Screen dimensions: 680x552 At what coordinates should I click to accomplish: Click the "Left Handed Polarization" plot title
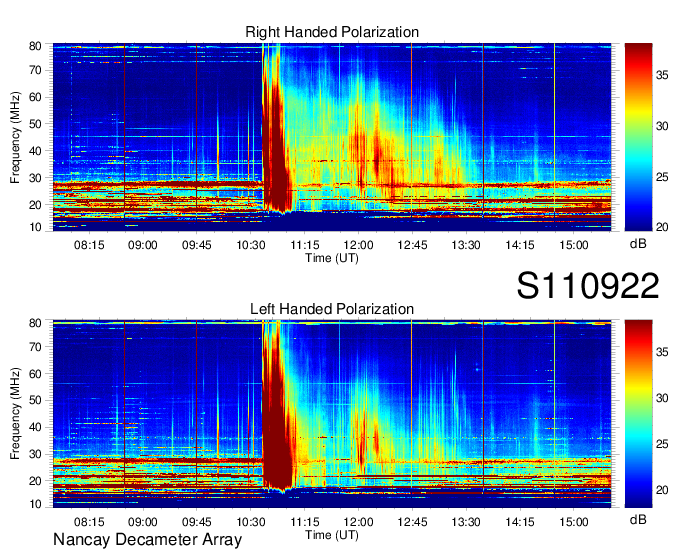click(332, 309)
